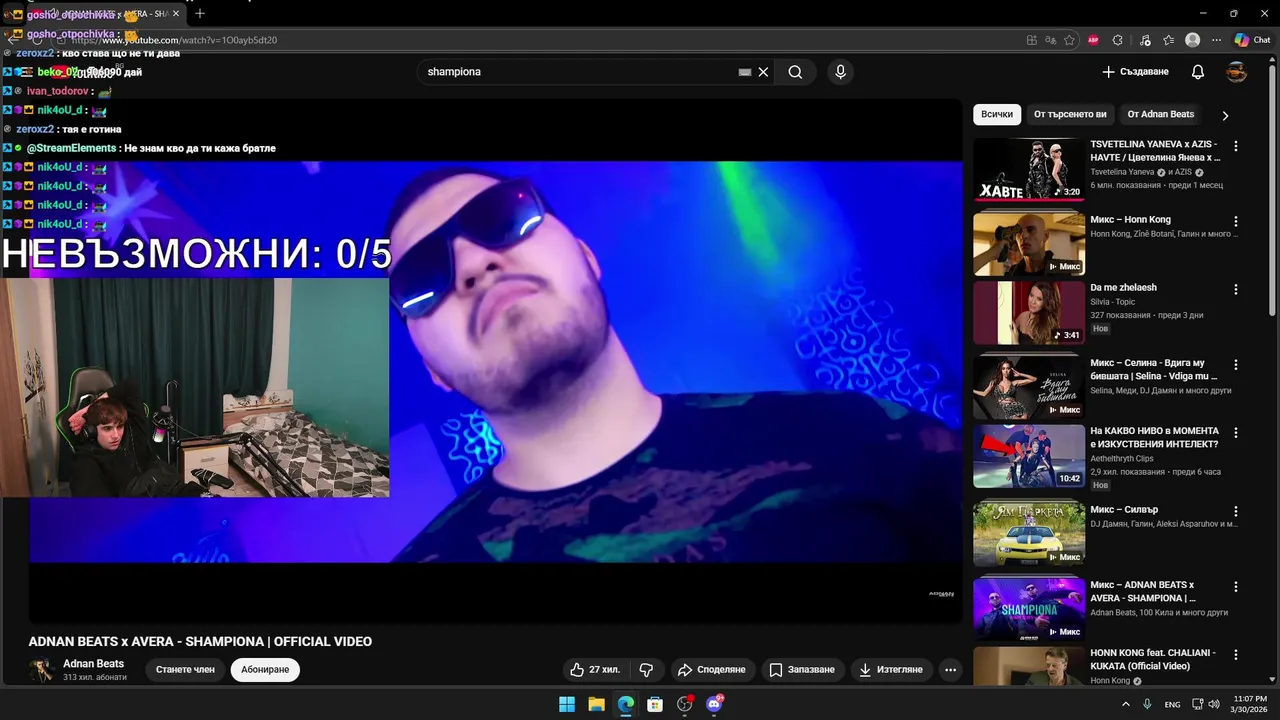Screen dimensions: 1280x720
Task: Search YouTube with the magnifier icon
Action: point(795,72)
